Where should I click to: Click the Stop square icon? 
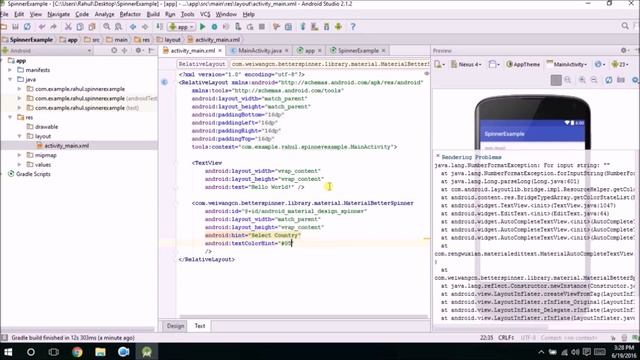tap(262, 27)
